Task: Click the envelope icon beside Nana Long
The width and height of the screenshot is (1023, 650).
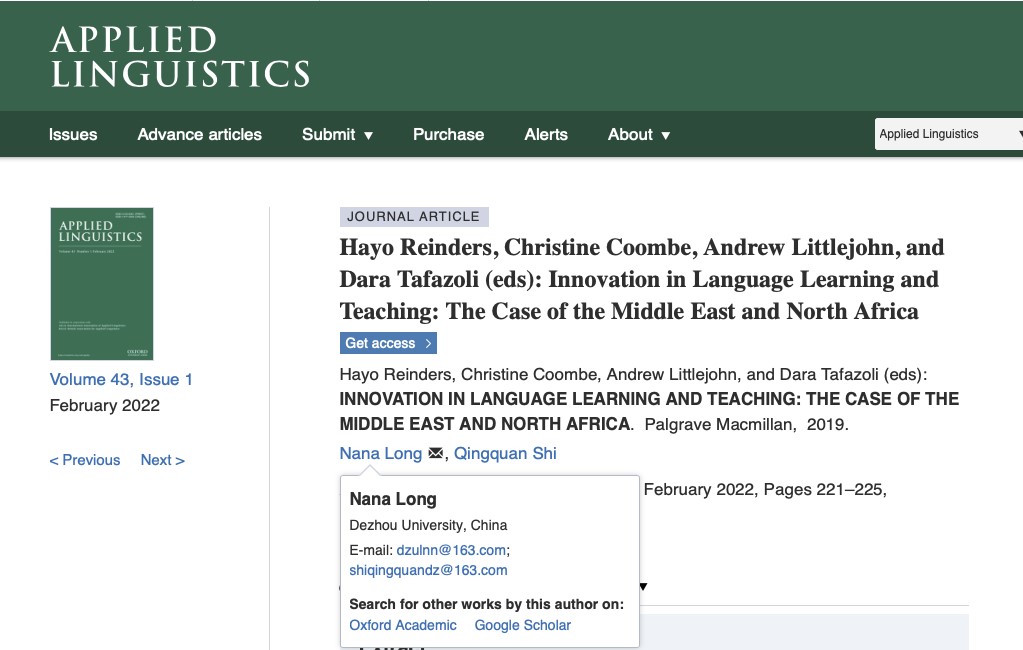Action: pyautogui.click(x=435, y=453)
